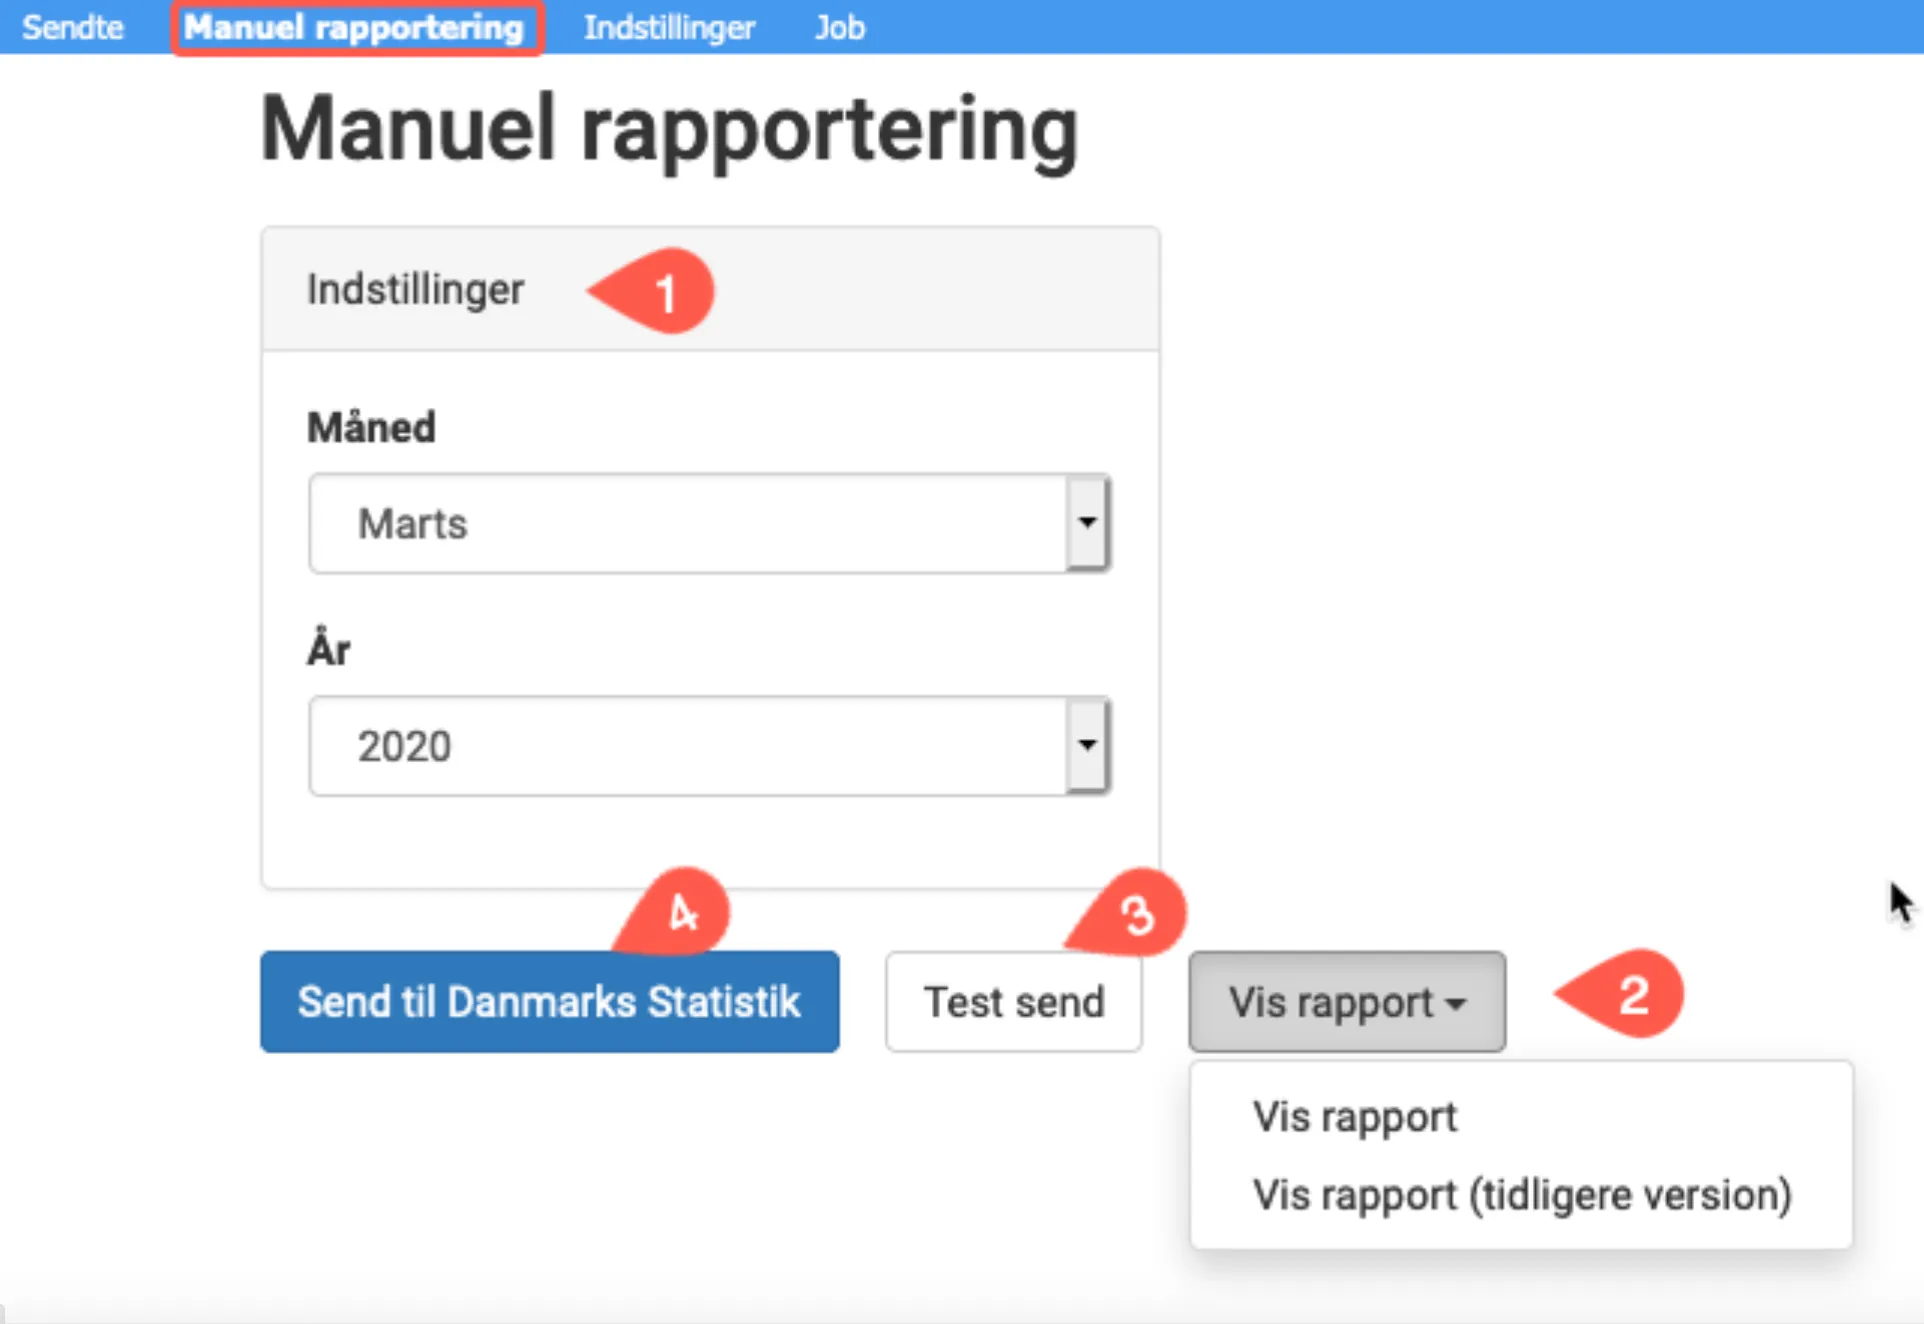The image size is (1924, 1324).
Task: Open the Indstillinger navigation tab
Action: point(670,27)
